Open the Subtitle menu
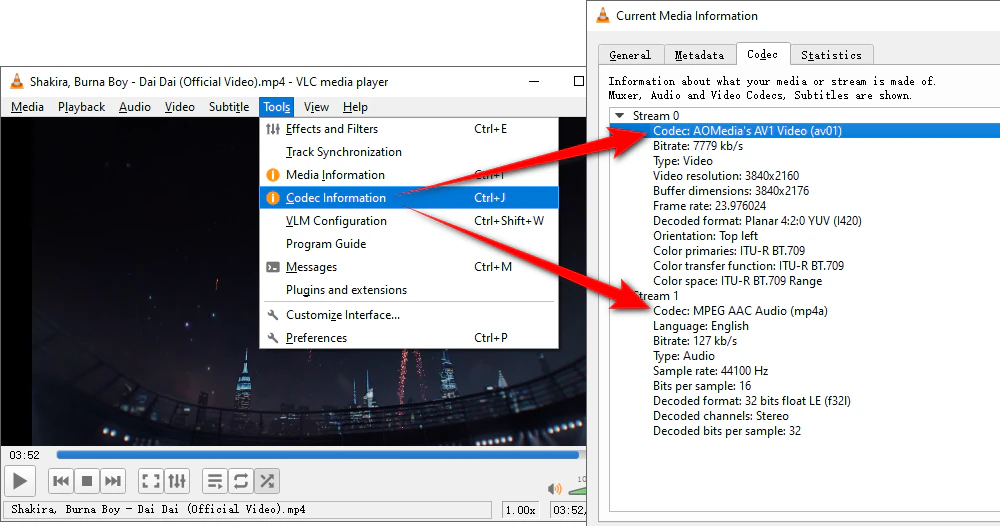1000x526 pixels. coord(229,107)
